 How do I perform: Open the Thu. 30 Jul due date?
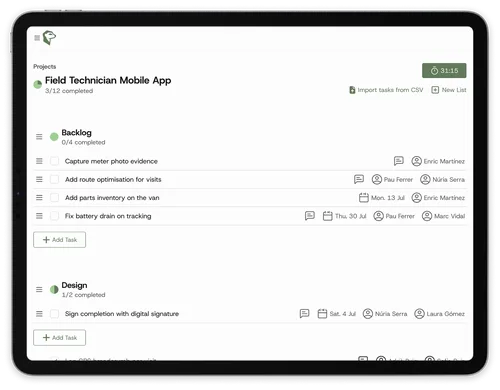pyautogui.click(x=345, y=216)
